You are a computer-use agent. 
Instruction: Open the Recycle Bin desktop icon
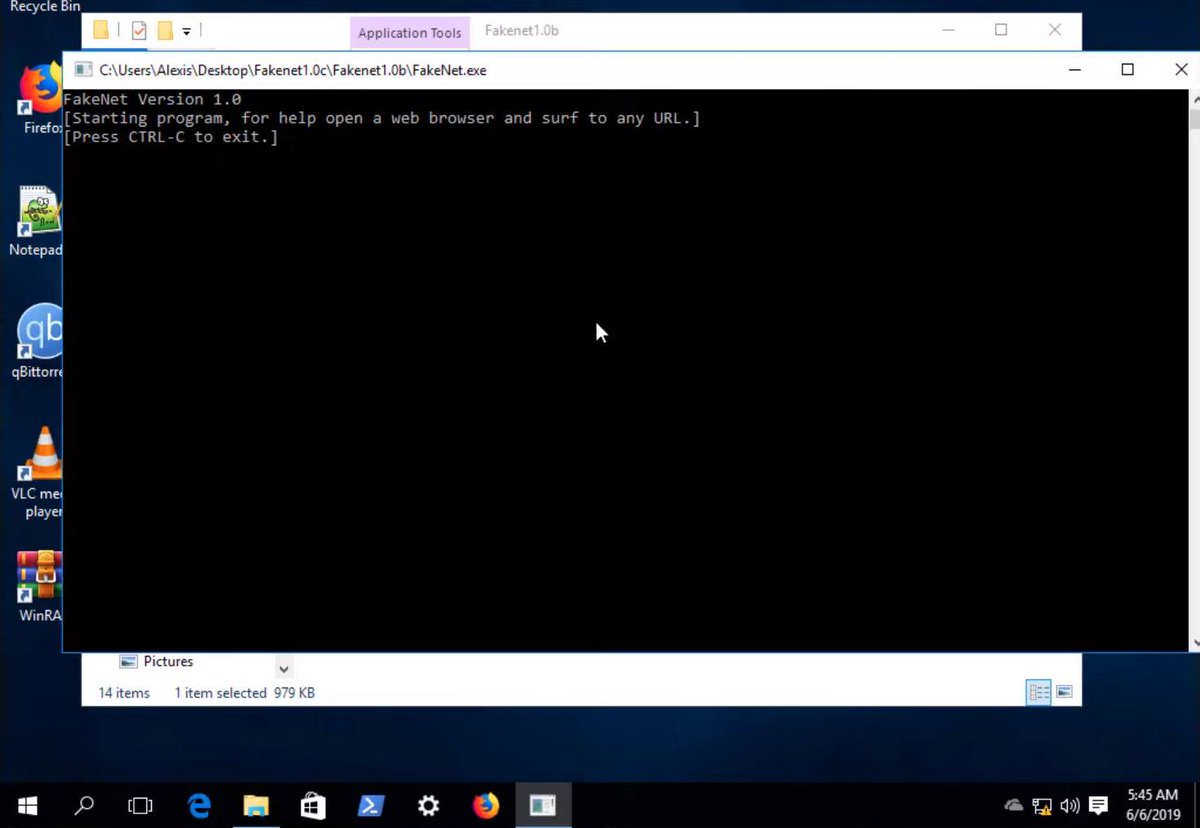pos(44,6)
